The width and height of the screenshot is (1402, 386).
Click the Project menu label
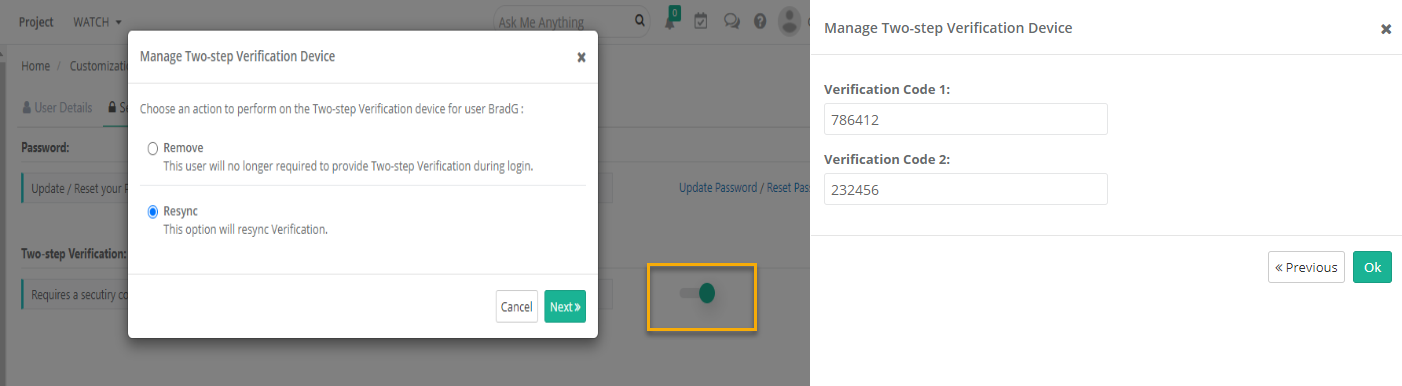click(36, 21)
